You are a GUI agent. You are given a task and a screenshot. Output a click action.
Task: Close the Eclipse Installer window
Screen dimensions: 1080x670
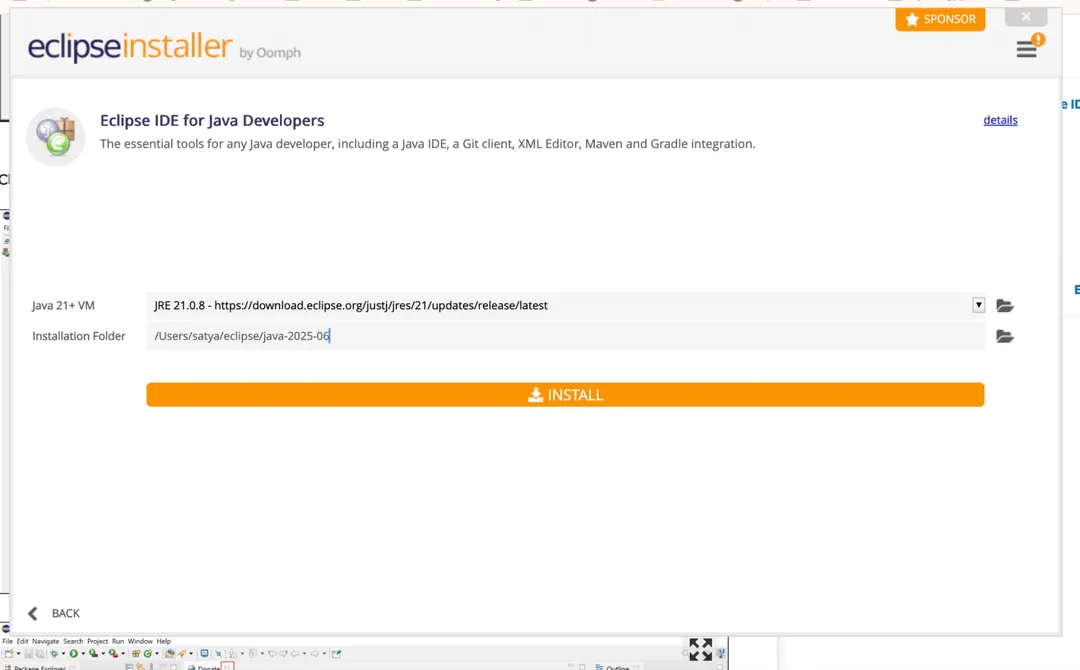coord(1026,17)
